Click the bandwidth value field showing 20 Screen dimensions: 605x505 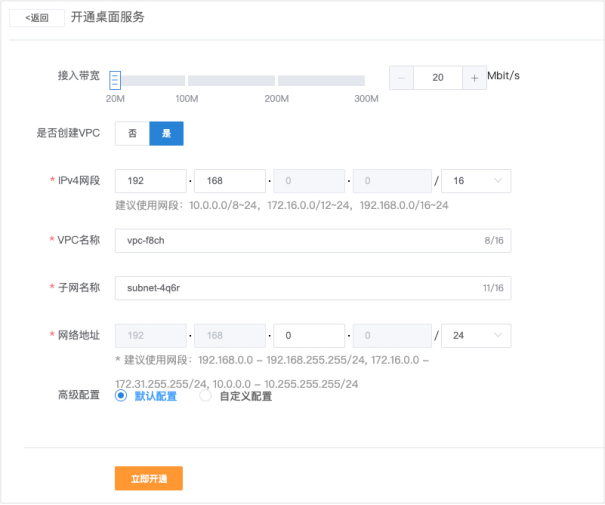pyautogui.click(x=437, y=79)
